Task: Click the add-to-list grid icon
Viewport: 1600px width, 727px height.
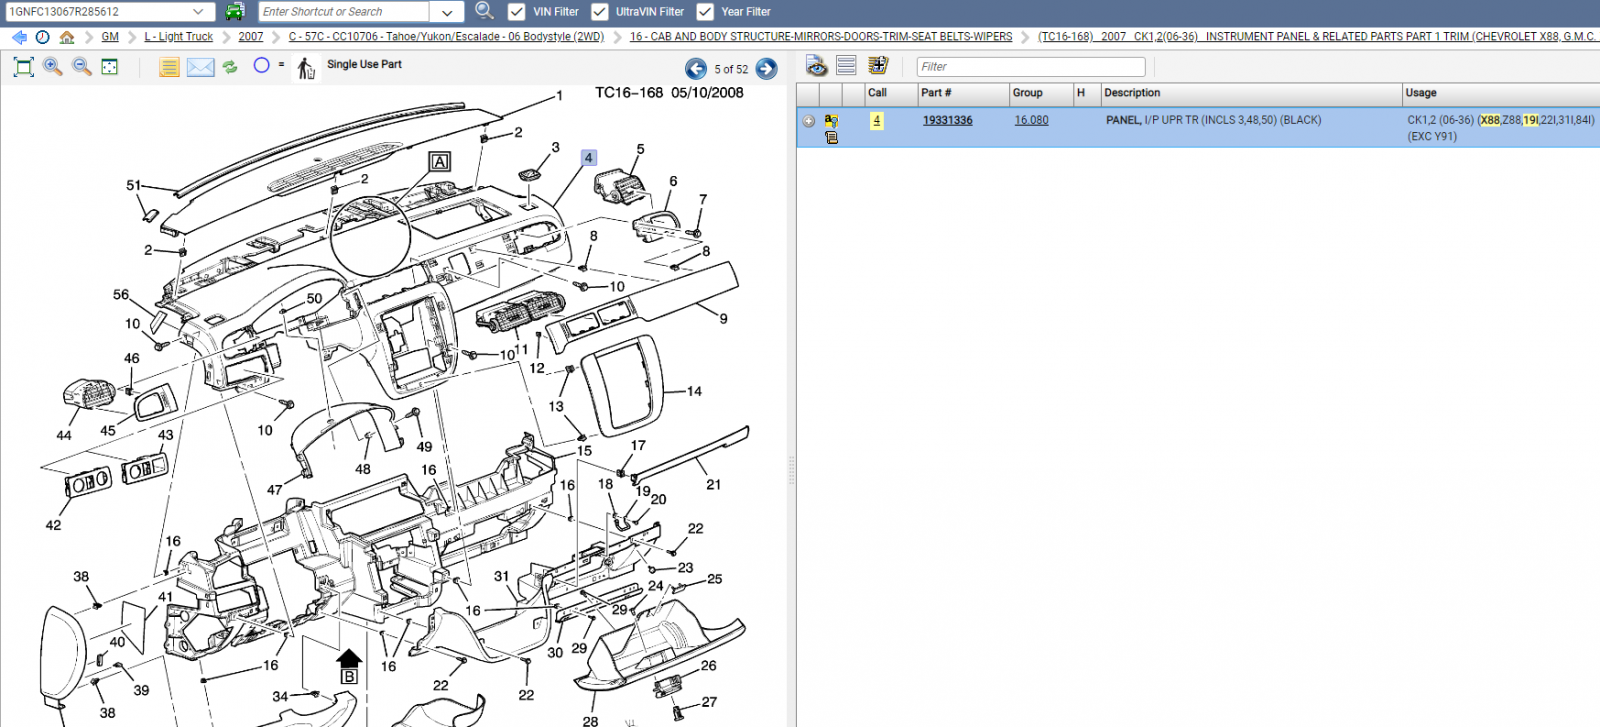Action: [878, 66]
